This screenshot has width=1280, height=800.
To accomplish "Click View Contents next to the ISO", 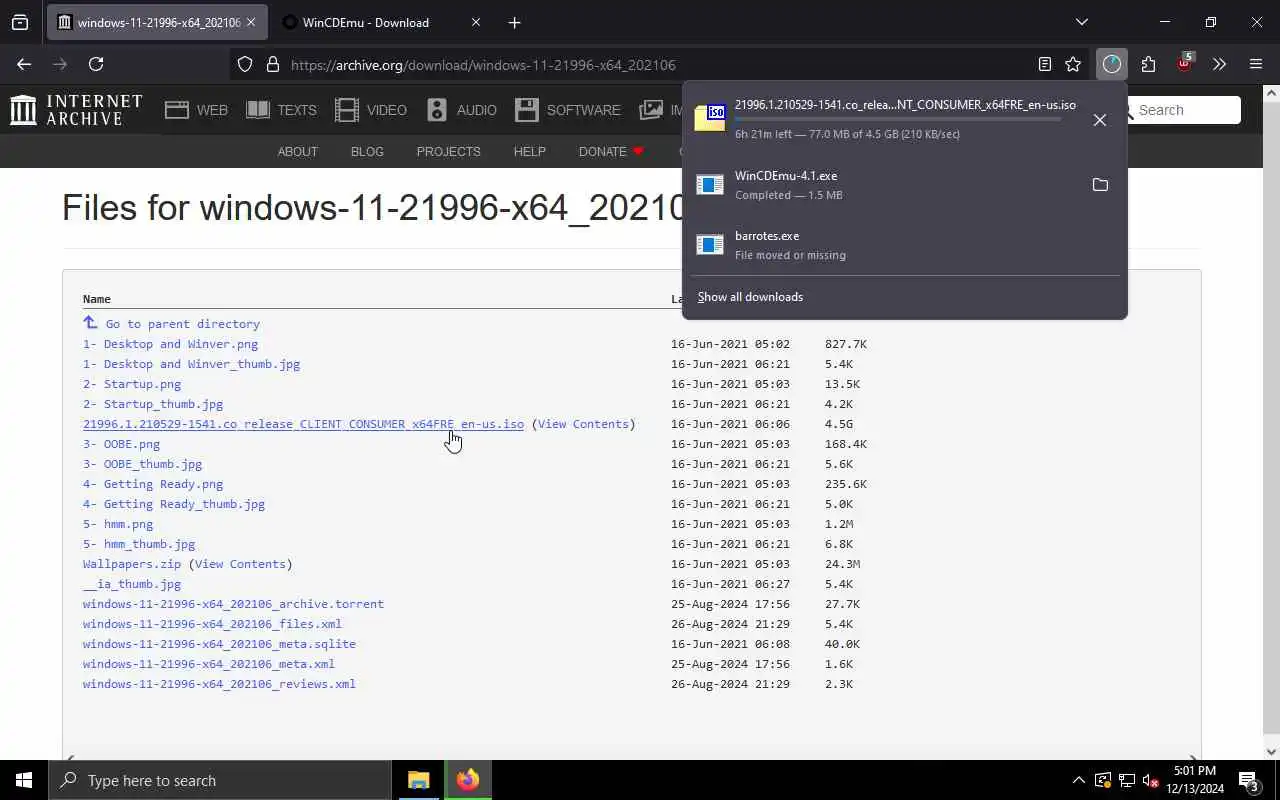I will [583, 424].
